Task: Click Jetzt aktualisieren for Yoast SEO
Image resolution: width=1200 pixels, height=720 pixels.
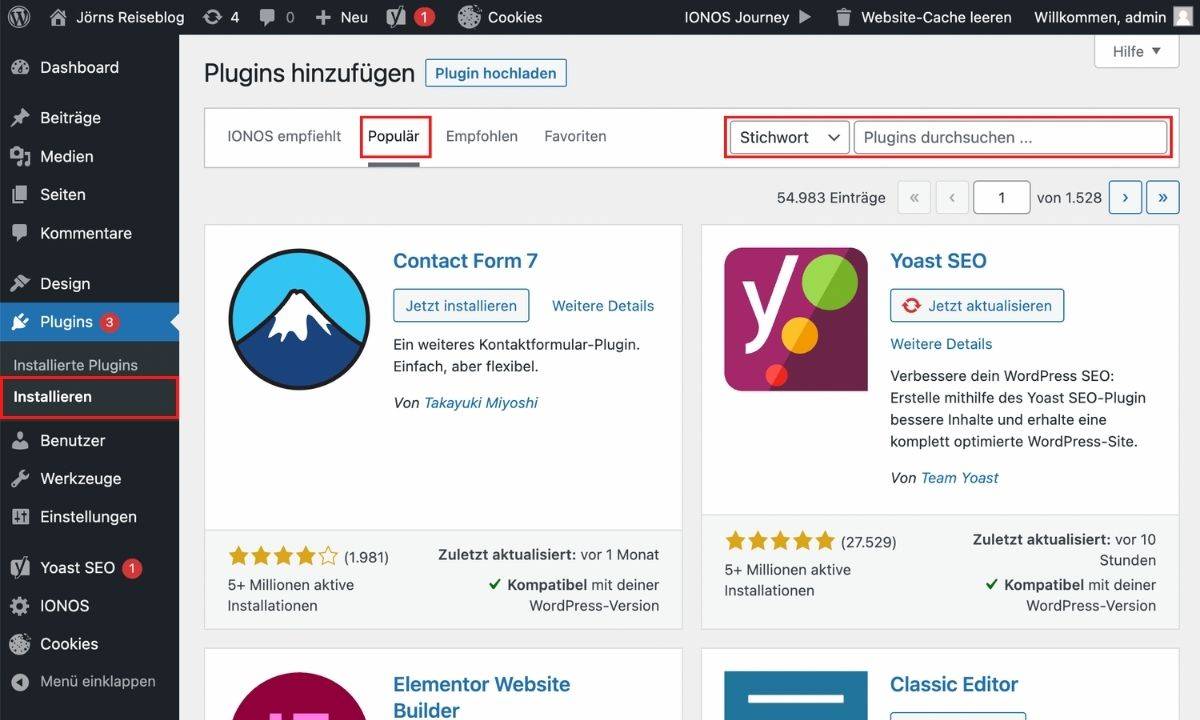Action: point(977,306)
